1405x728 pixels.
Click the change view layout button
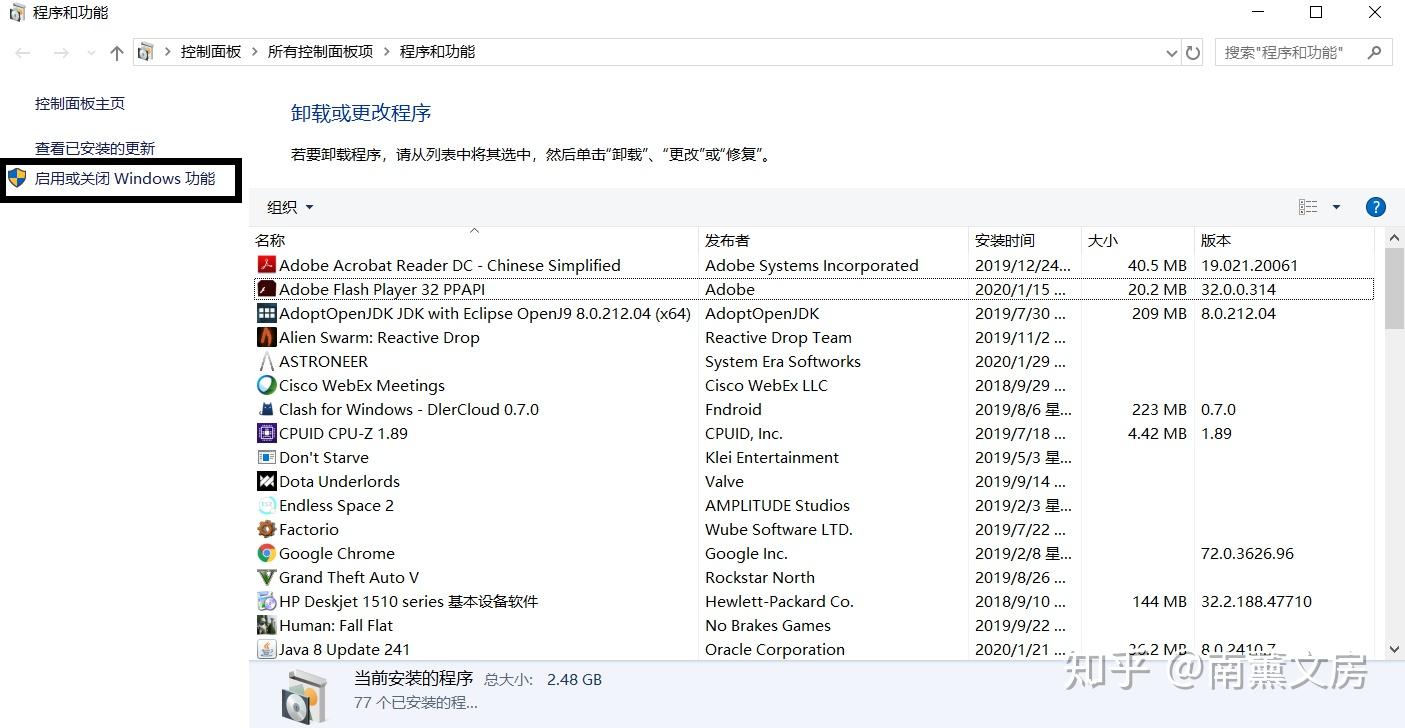pos(1308,207)
